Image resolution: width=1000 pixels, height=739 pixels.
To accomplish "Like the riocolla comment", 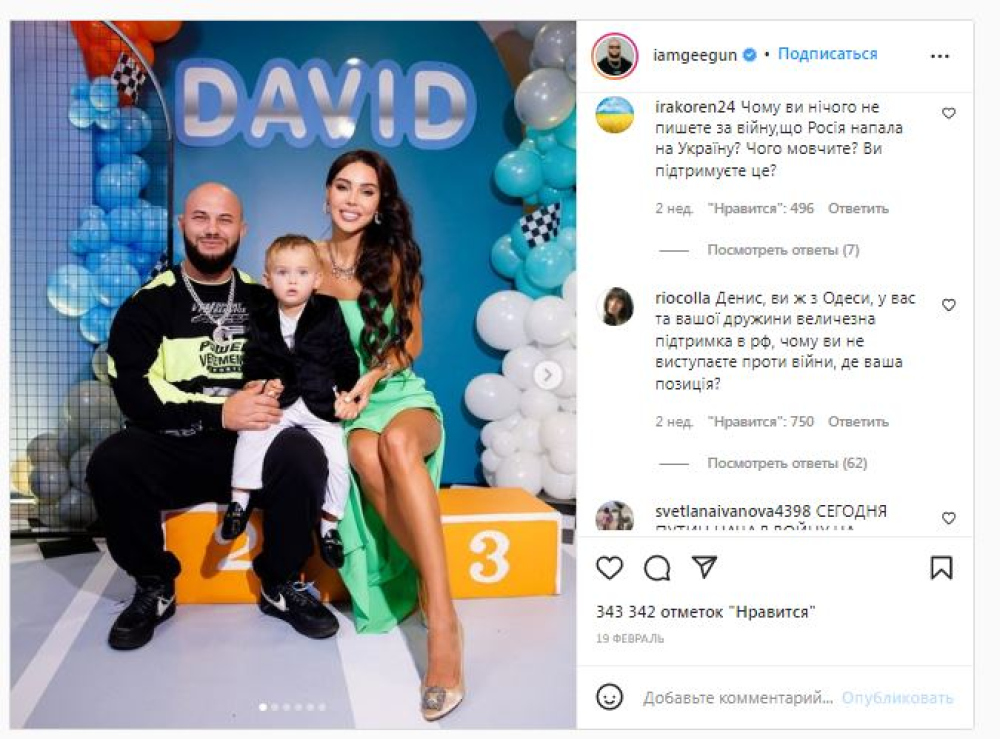I will point(949,305).
